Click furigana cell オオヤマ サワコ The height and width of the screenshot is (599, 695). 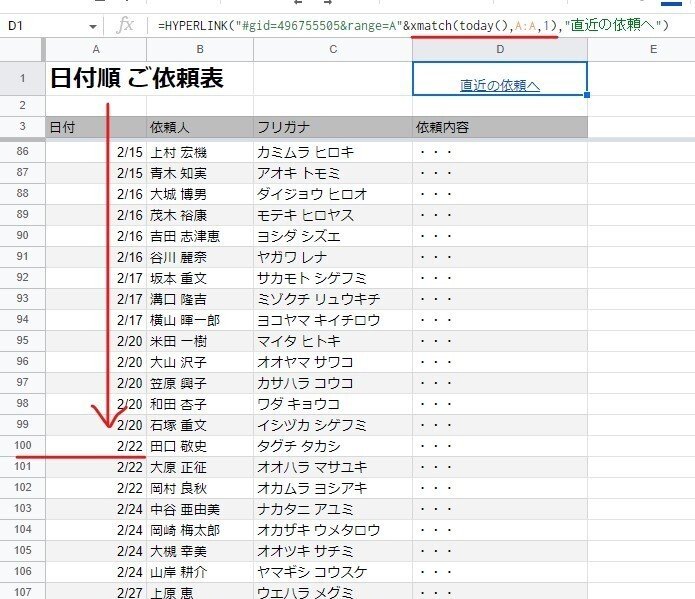point(333,362)
